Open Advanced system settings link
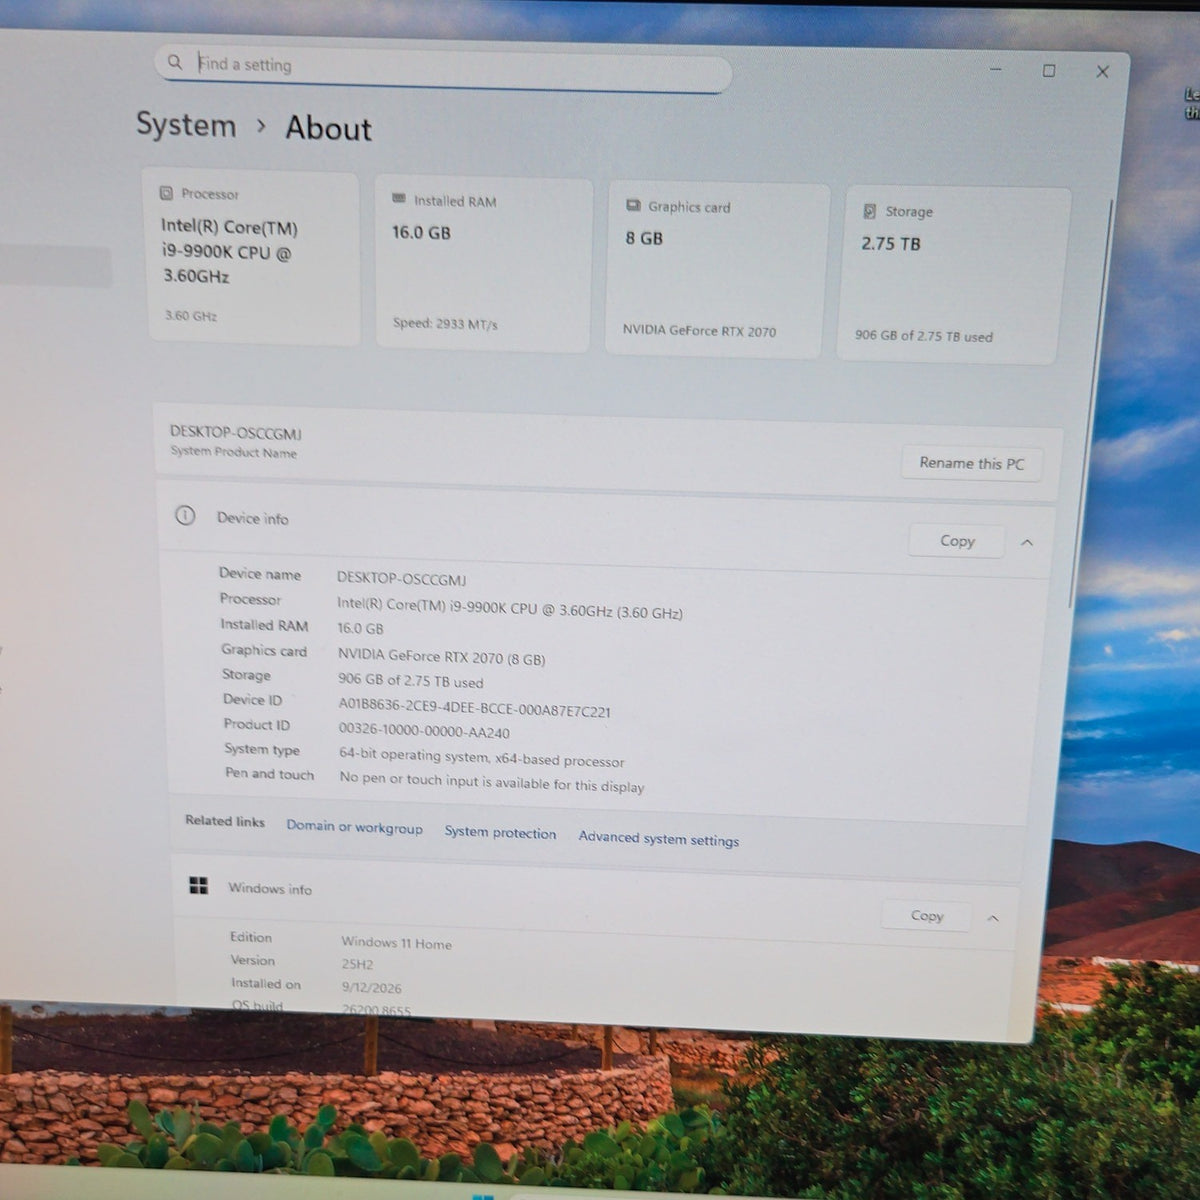The image size is (1200, 1200). click(659, 838)
